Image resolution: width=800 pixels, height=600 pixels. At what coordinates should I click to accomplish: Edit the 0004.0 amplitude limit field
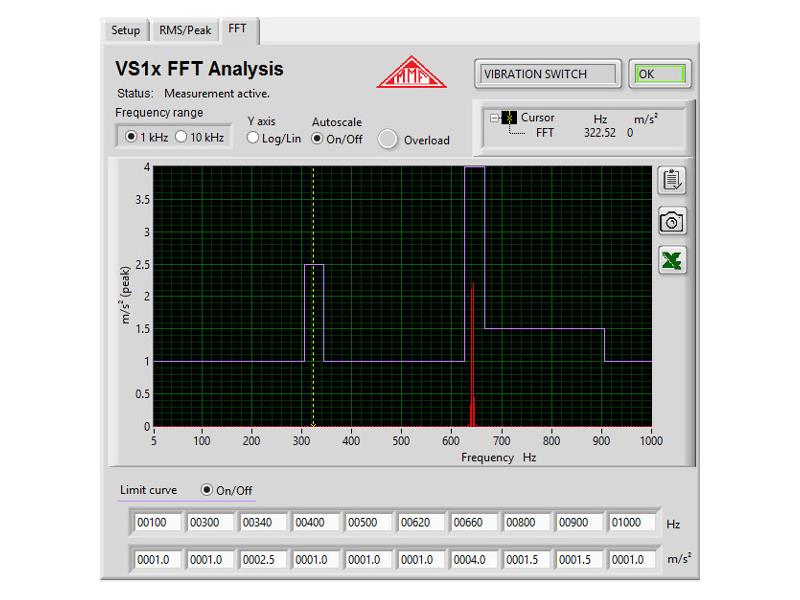coord(473,560)
